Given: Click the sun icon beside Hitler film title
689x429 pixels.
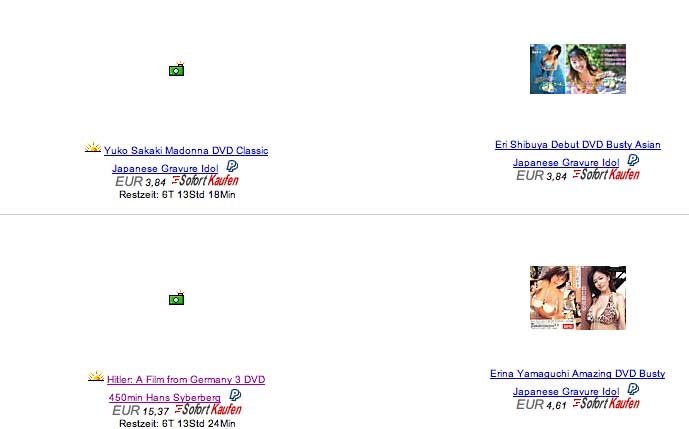Looking at the screenshot, I should tap(96, 377).
